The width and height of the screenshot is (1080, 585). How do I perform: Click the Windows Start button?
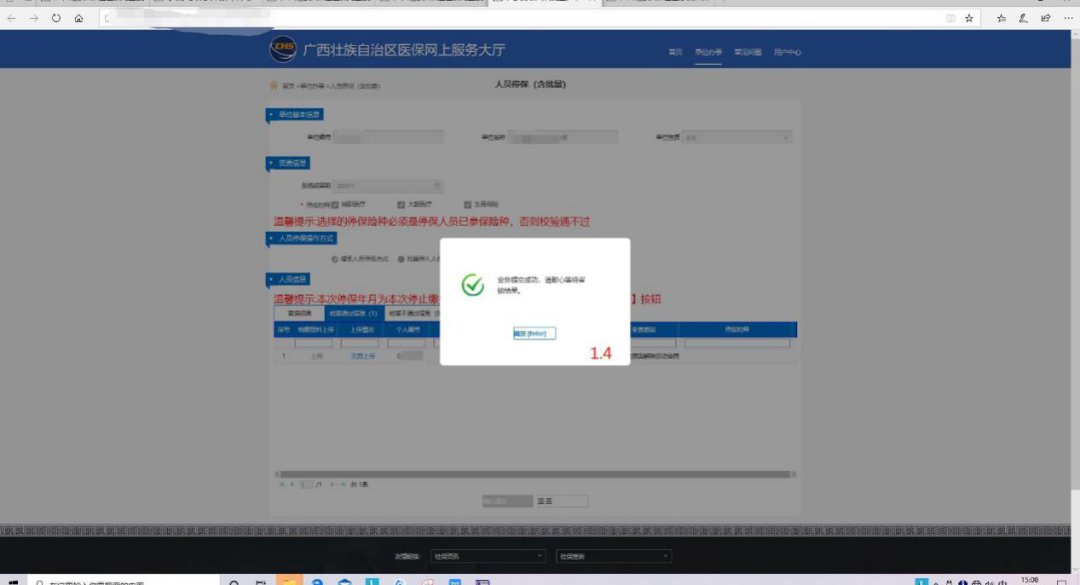pyautogui.click(x=12, y=582)
